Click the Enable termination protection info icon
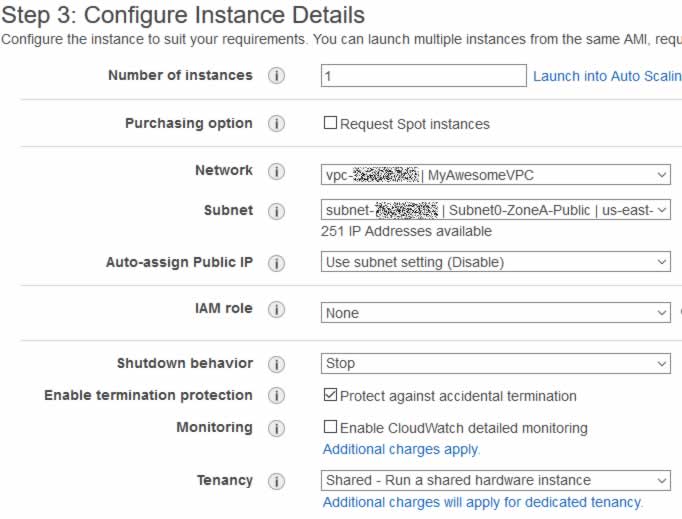Viewport: 682px width, 519px height. coord(276,395)
